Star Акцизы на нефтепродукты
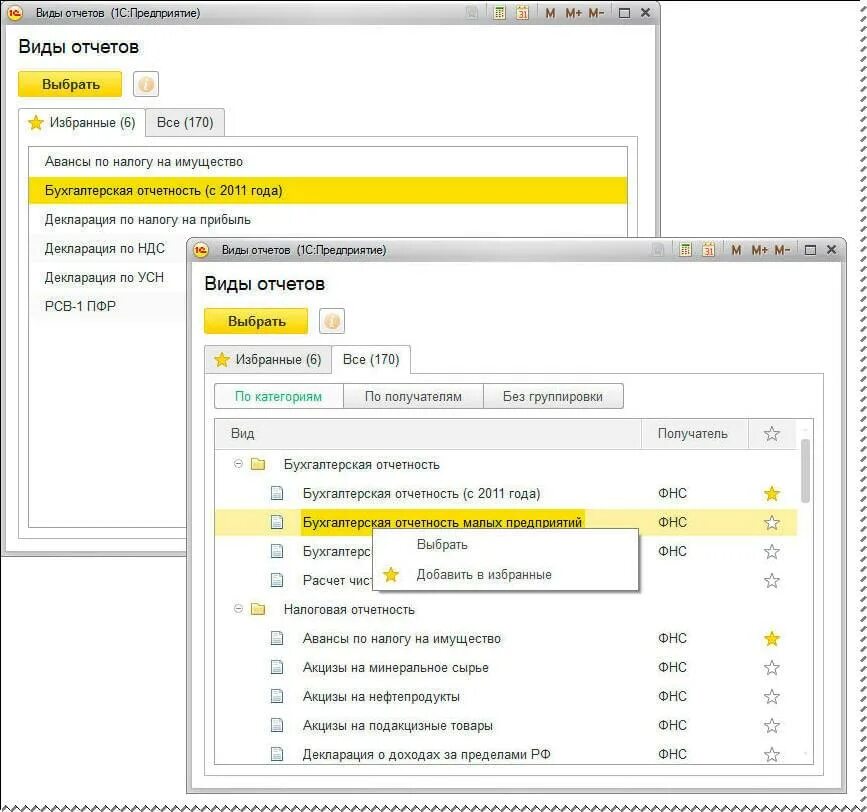The width and height of the screenshot is (867, 812). [x=772, y=696]
